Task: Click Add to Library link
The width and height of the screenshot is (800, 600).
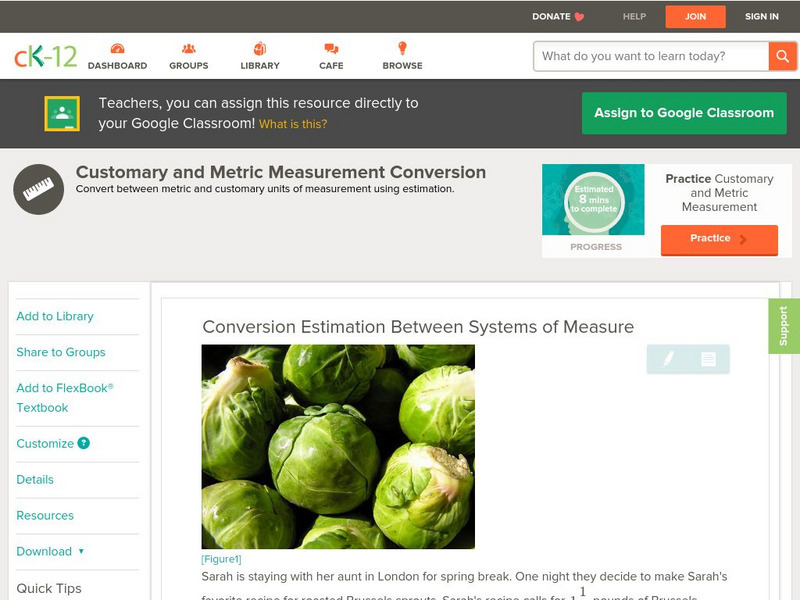Action: (55, 316)
